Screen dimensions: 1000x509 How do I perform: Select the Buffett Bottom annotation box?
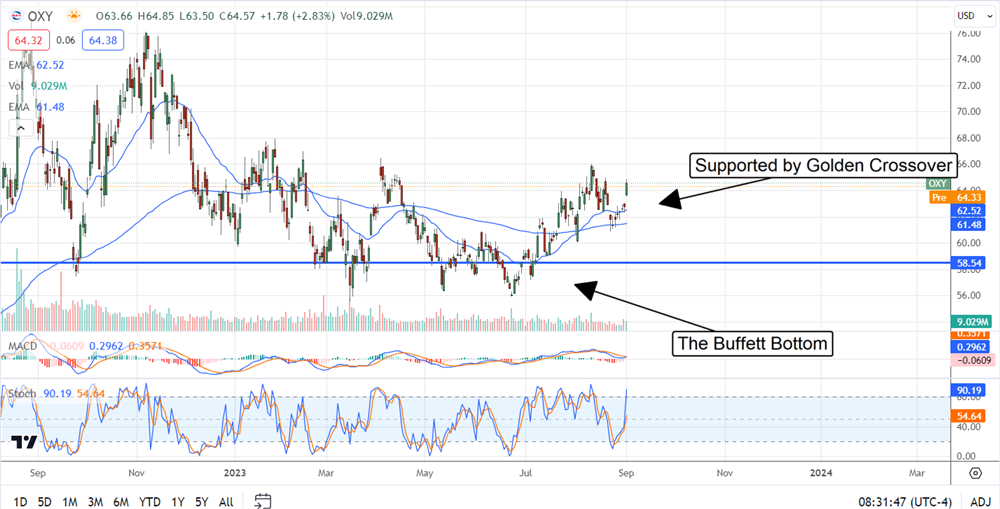pos(754,344)
